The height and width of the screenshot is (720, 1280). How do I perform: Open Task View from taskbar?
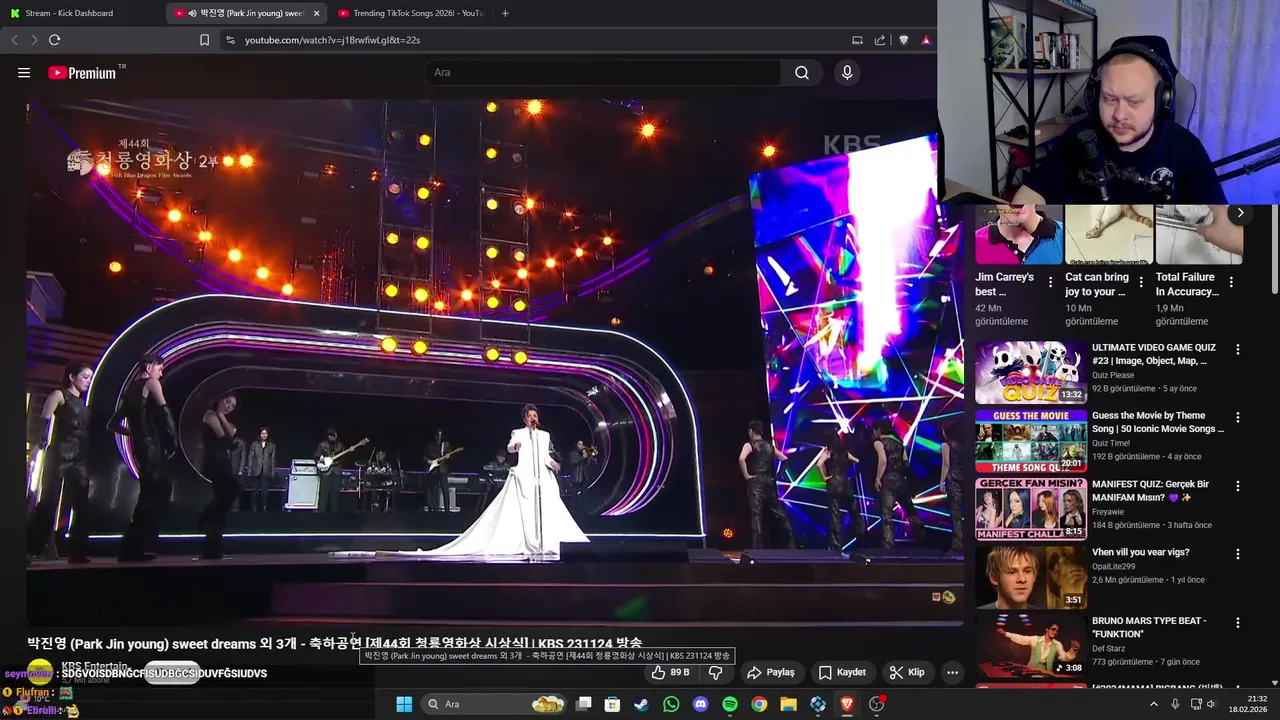(584, 704)
